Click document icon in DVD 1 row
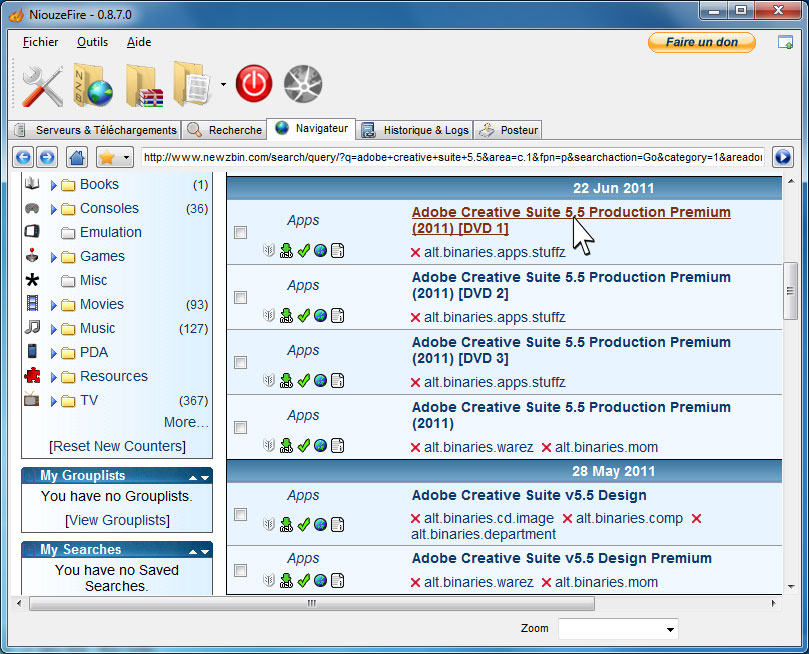The width and height of the screenshot is (809, 654). (x=337, y=251)
